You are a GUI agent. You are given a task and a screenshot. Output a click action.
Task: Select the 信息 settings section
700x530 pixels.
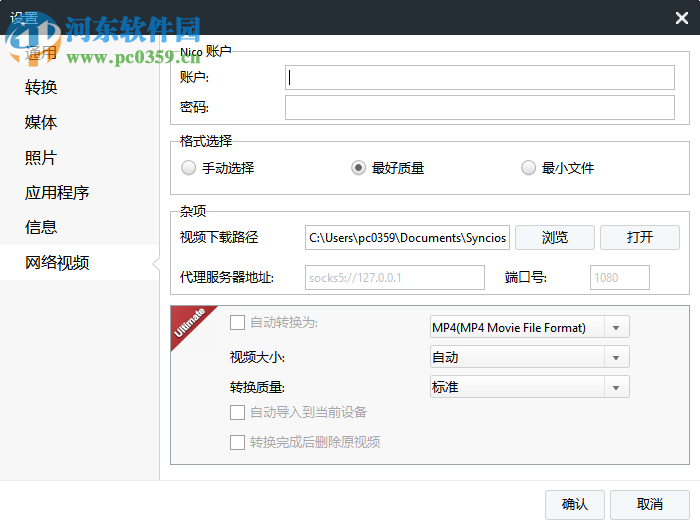(41, 227)
